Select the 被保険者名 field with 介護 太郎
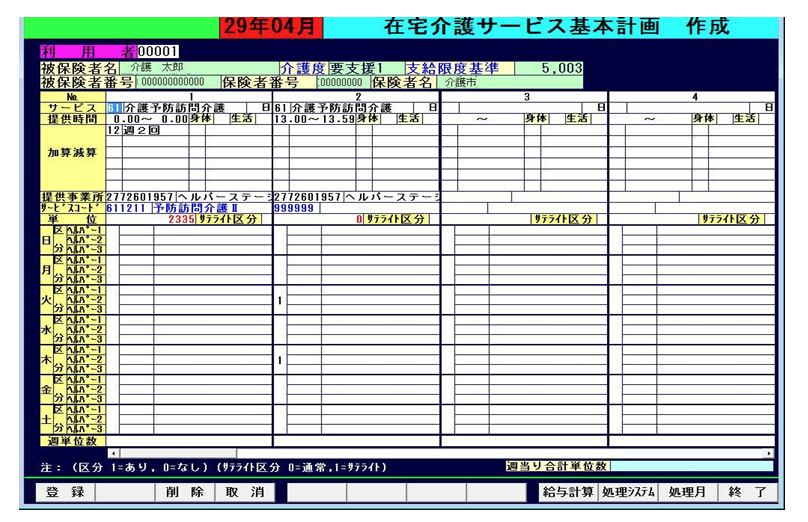This screenshot has width=808, height=522. [x=198, y=68]
